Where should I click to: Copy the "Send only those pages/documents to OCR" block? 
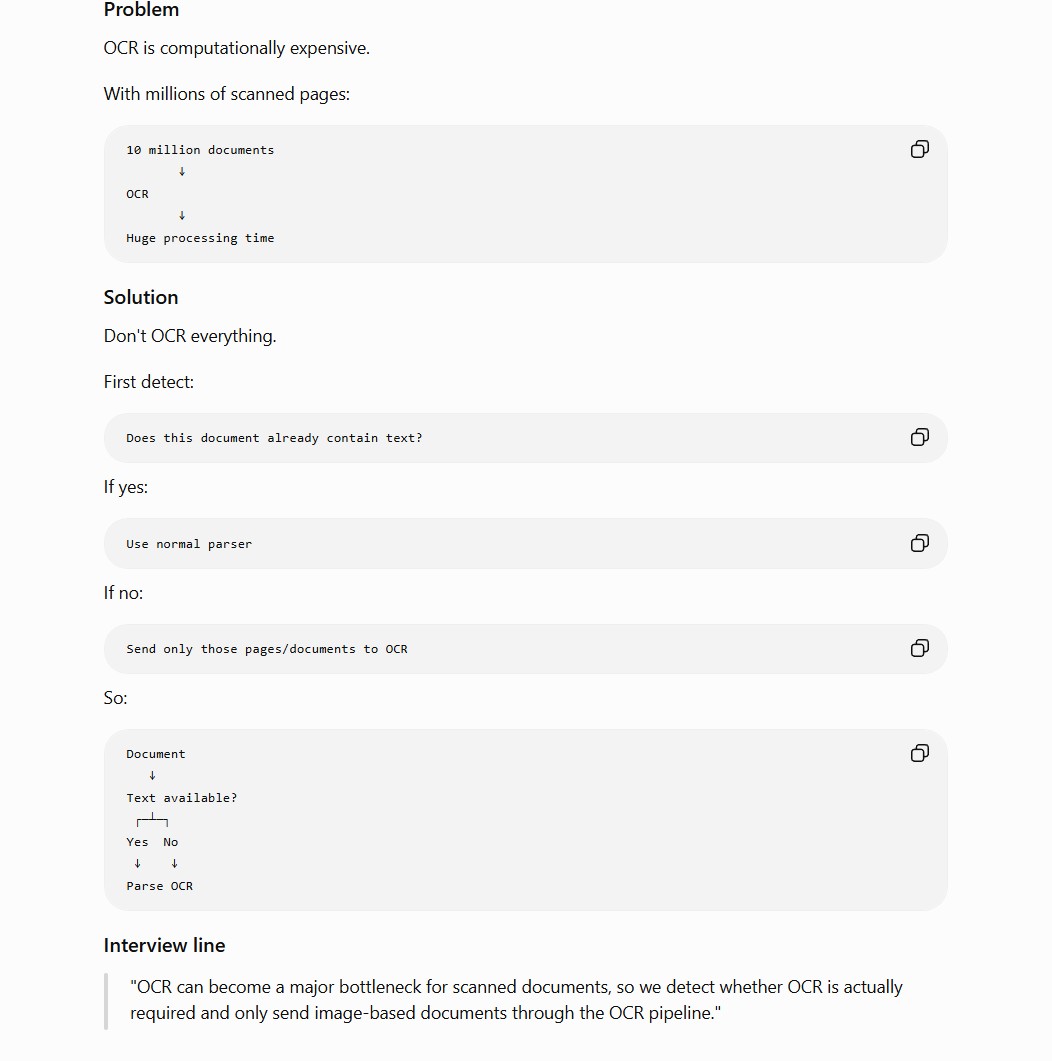[x=919, y=648]
